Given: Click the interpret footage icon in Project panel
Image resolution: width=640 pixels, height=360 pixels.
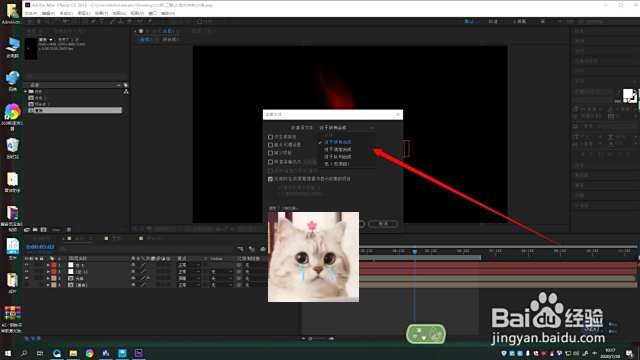Looking at the screenshot, I should [27, 230].
